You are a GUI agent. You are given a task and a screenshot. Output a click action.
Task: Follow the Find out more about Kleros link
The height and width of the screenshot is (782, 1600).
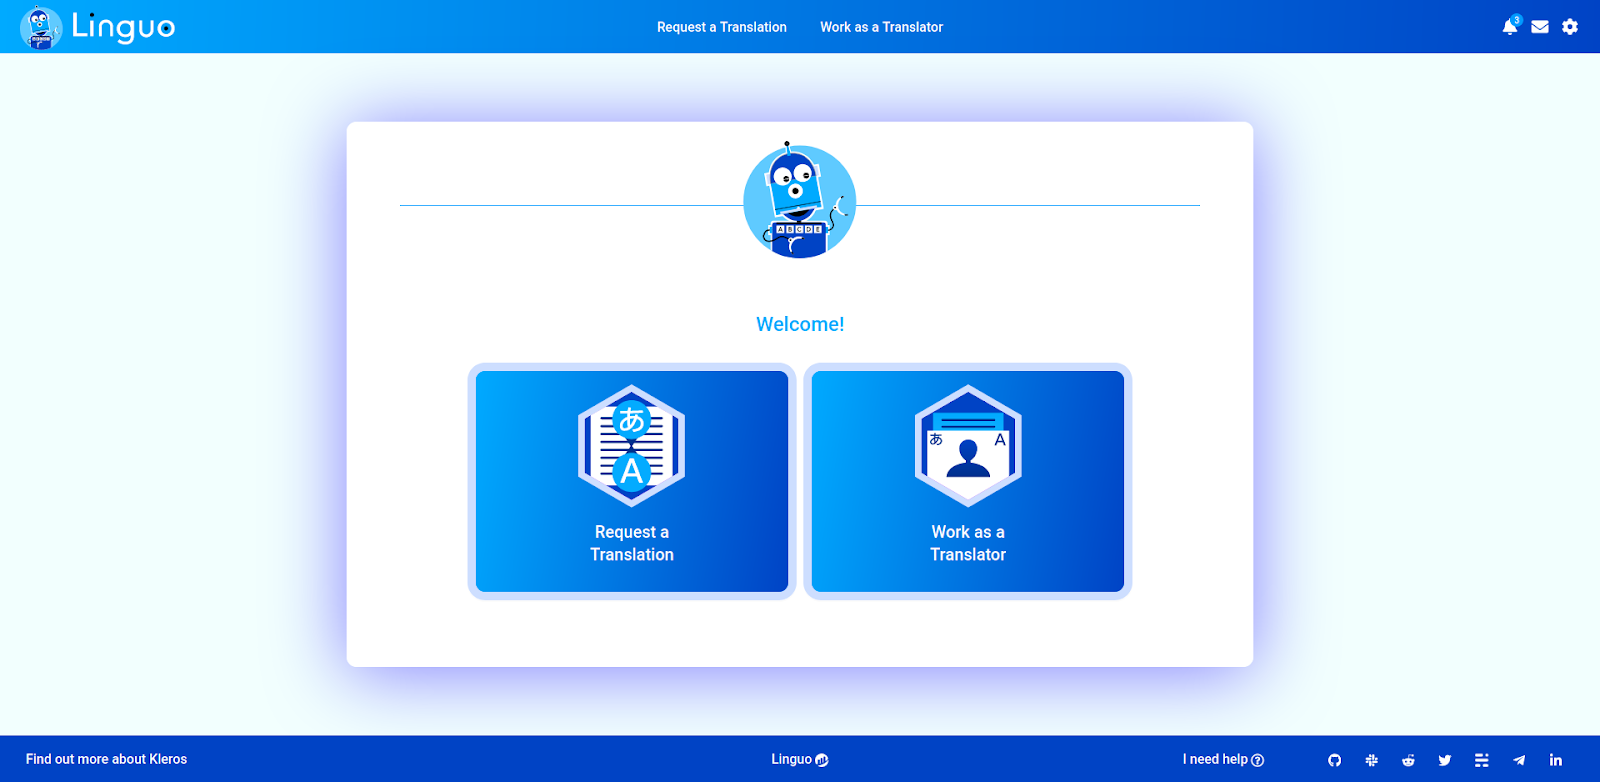point(106,759)
